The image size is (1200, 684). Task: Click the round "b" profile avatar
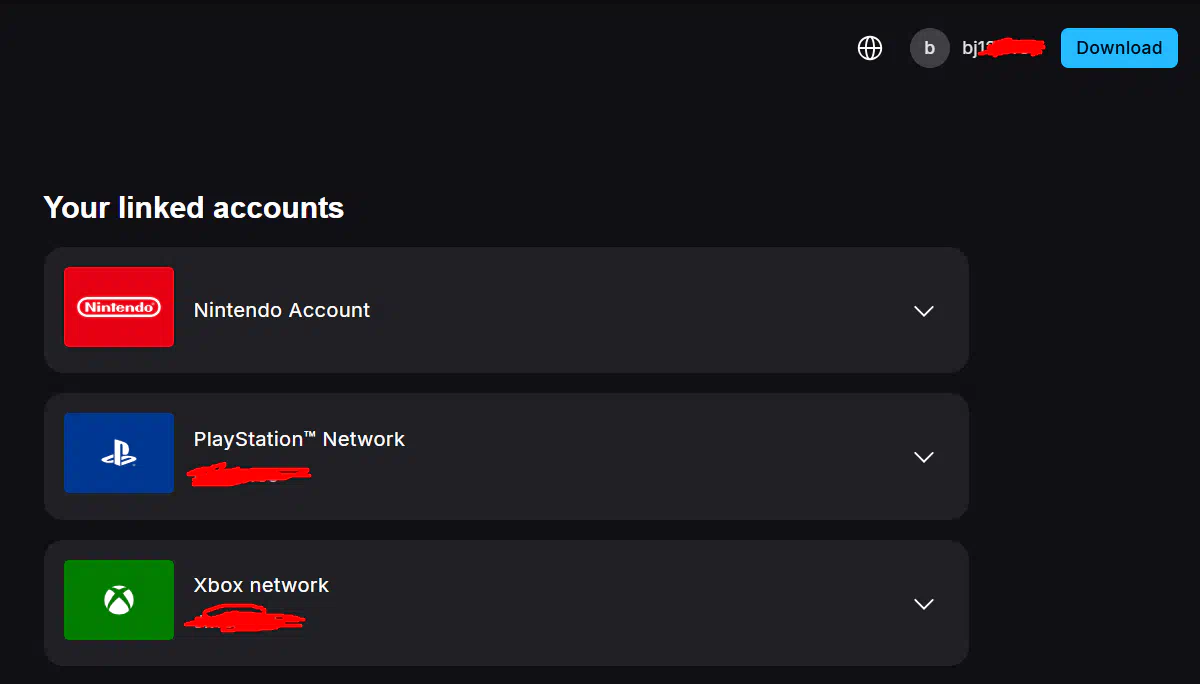tap(929, 48)
